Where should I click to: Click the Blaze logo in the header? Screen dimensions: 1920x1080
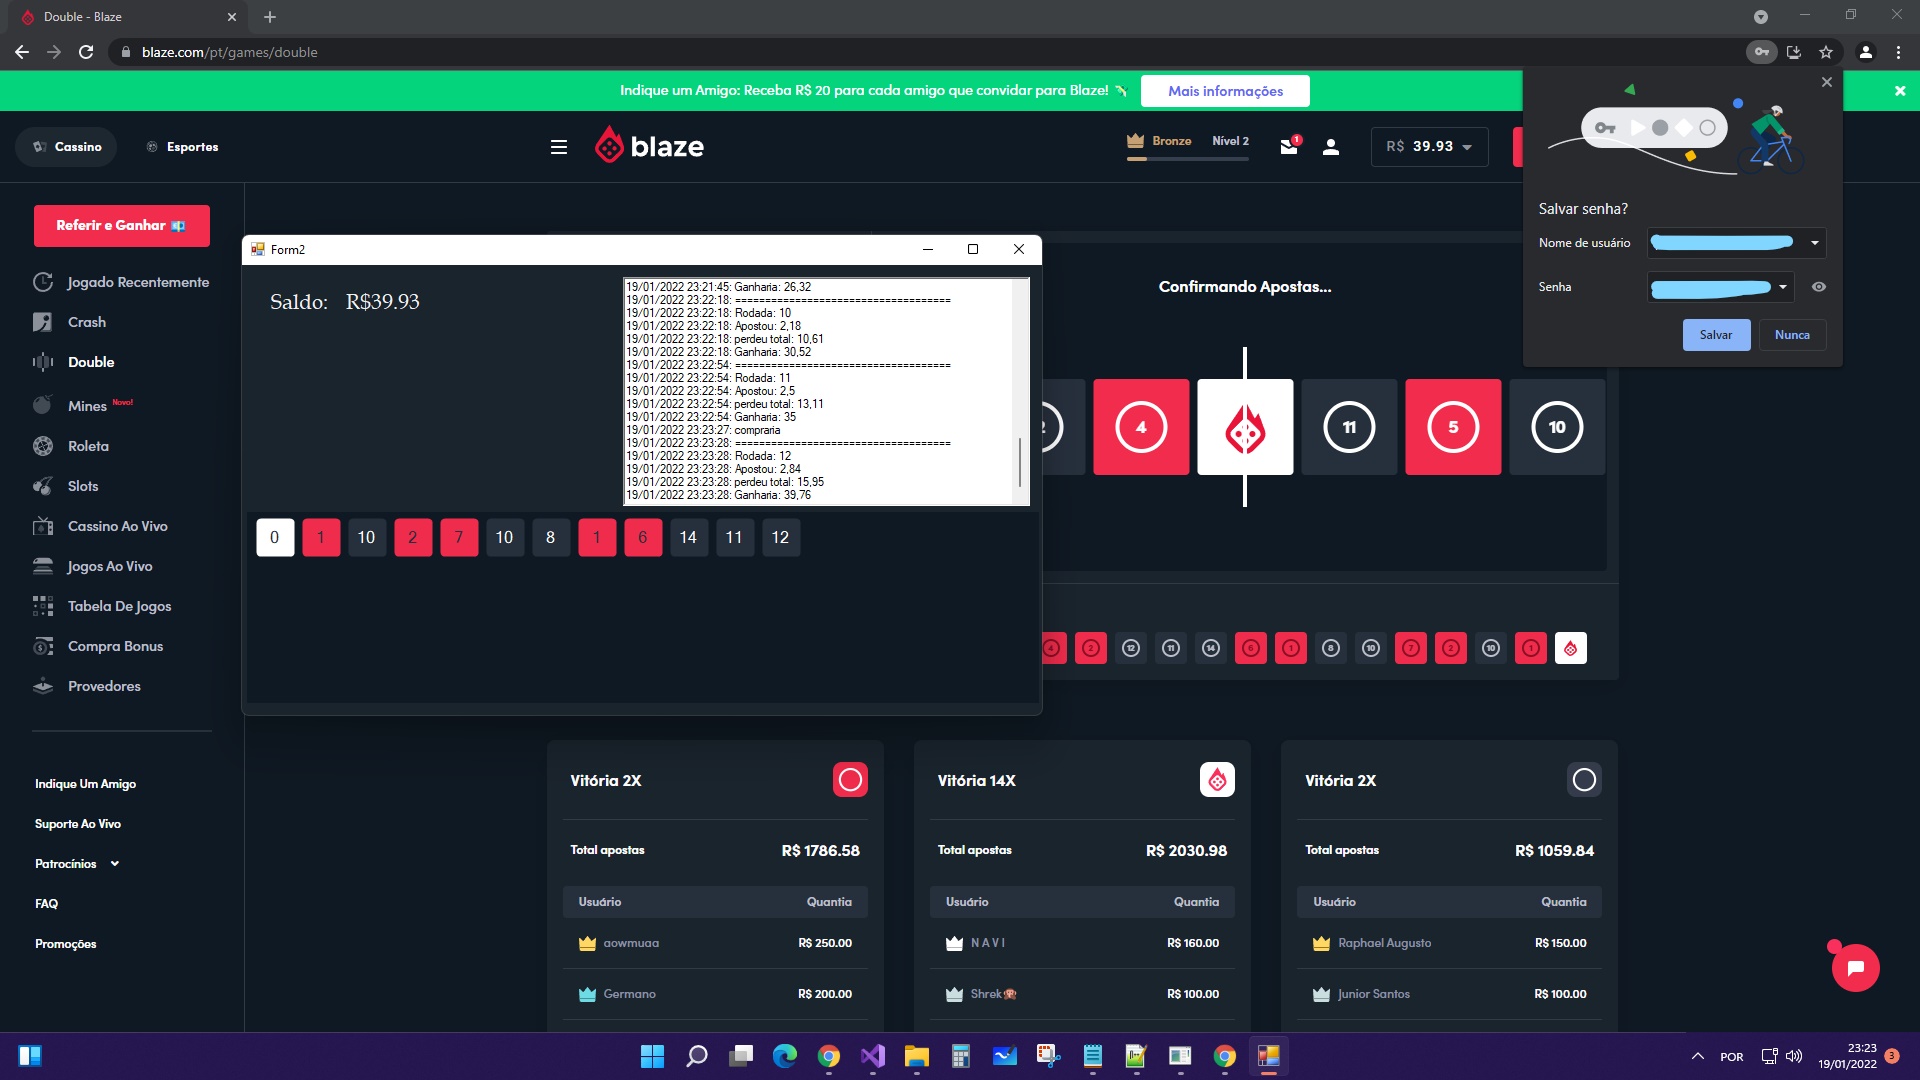[649, 146]
